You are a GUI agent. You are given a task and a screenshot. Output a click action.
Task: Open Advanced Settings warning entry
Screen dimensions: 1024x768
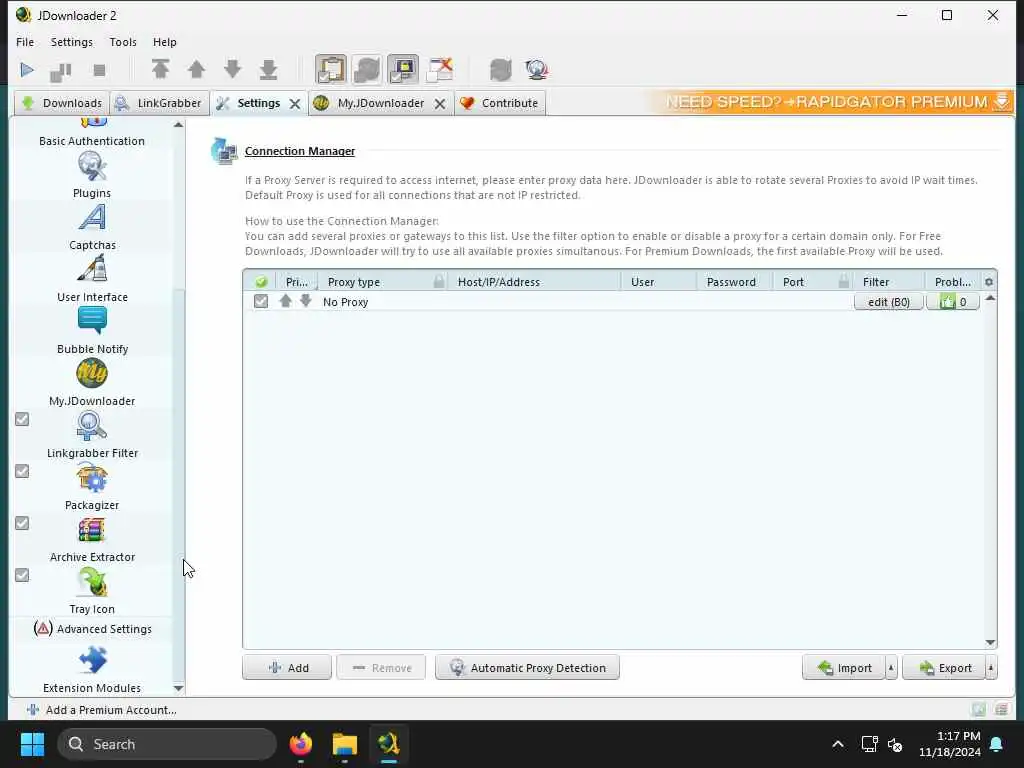click(x=93, y=629)
